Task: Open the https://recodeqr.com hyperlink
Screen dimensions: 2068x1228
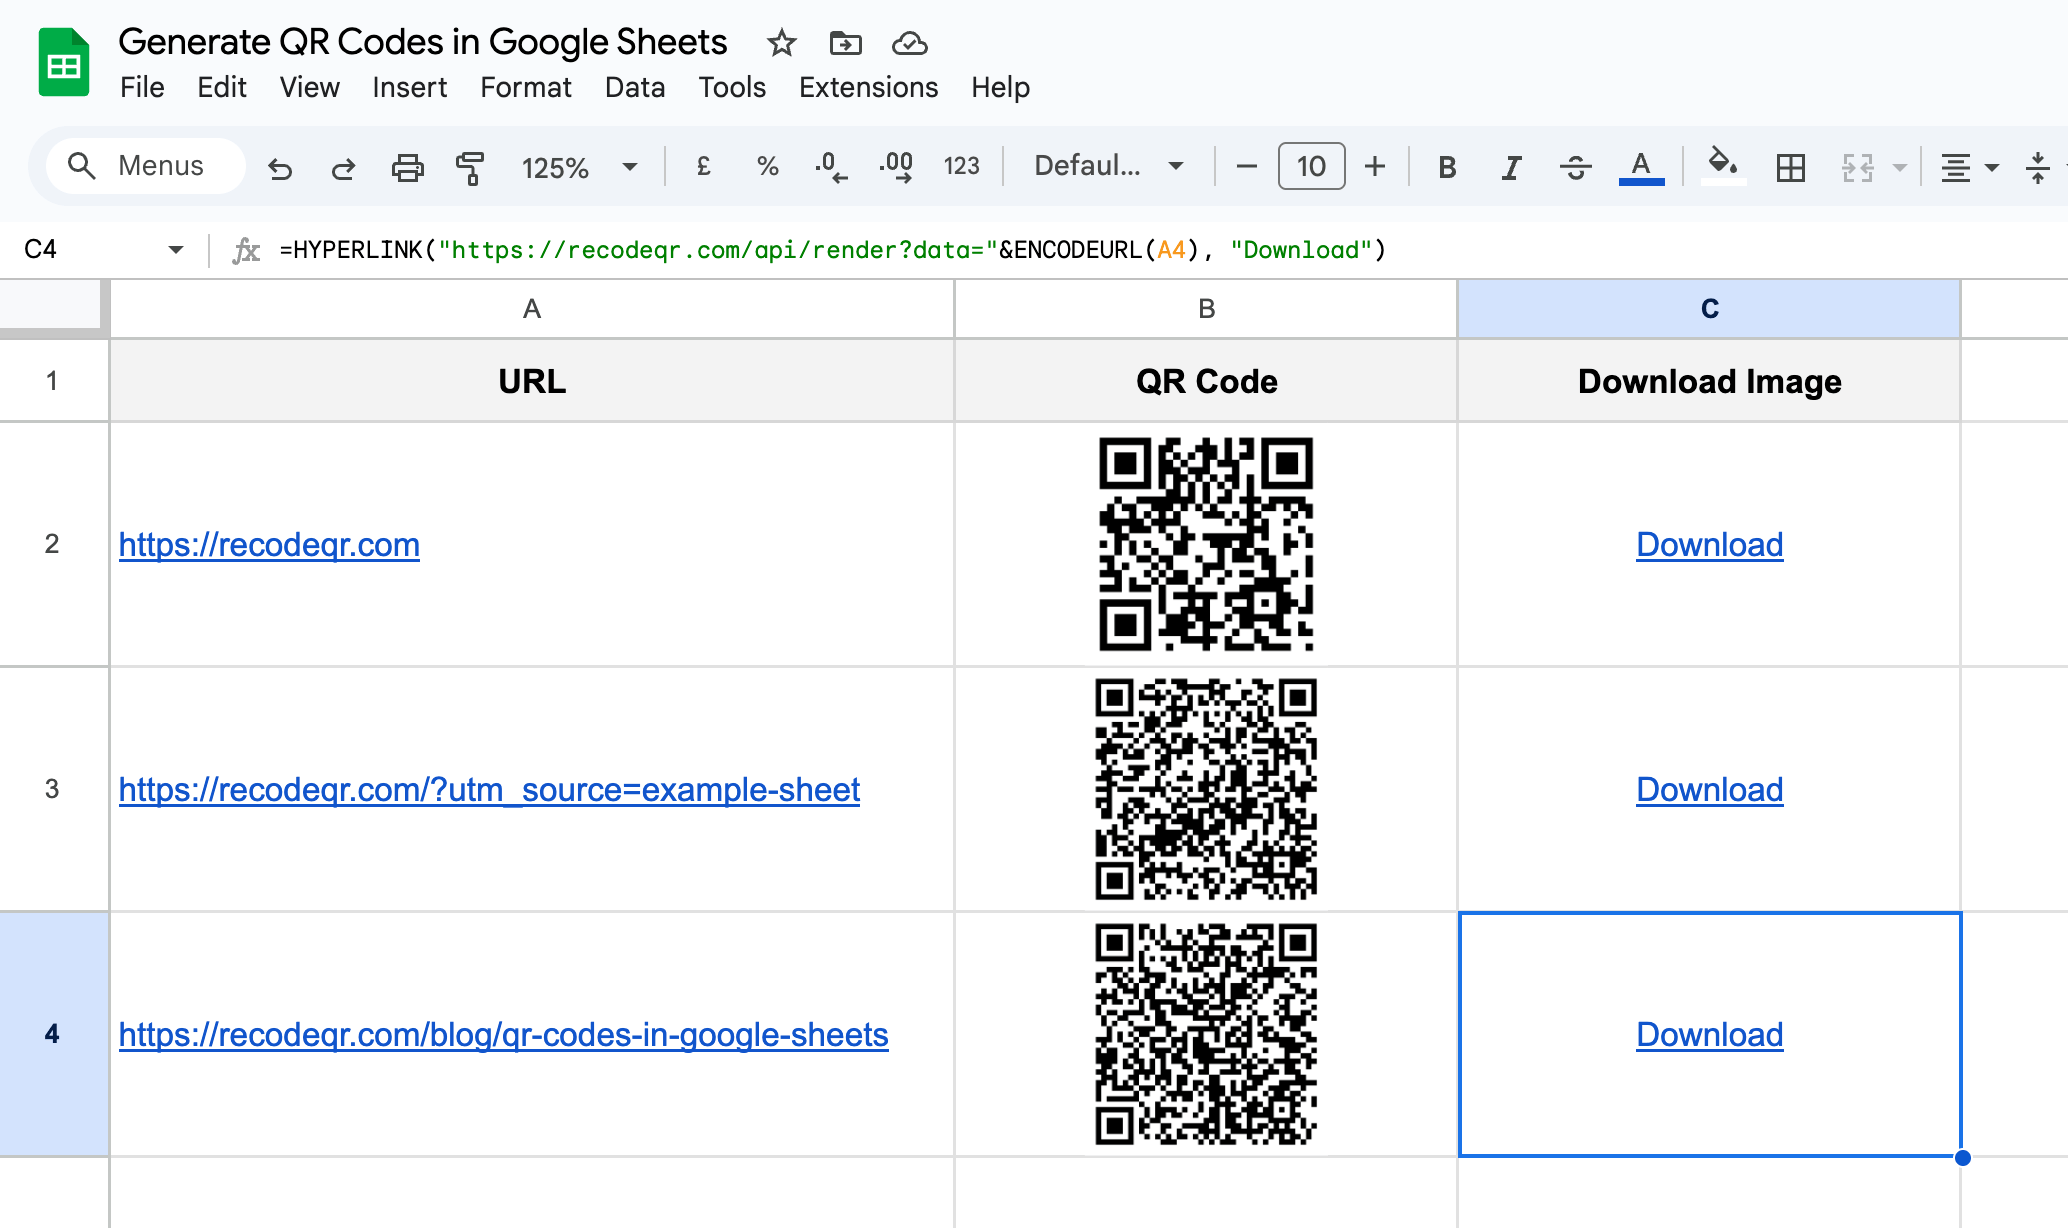Action: [x=268, y=545]
